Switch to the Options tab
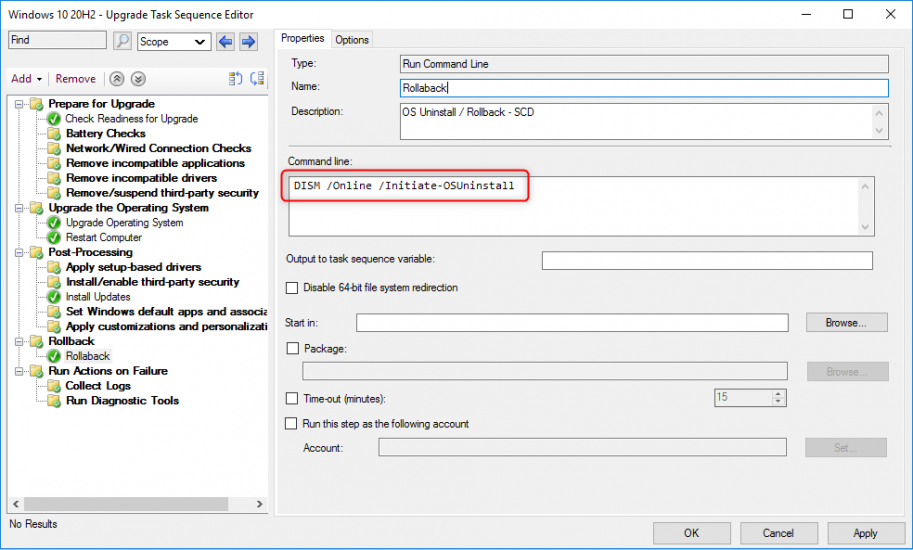 (x=352, y=40)
